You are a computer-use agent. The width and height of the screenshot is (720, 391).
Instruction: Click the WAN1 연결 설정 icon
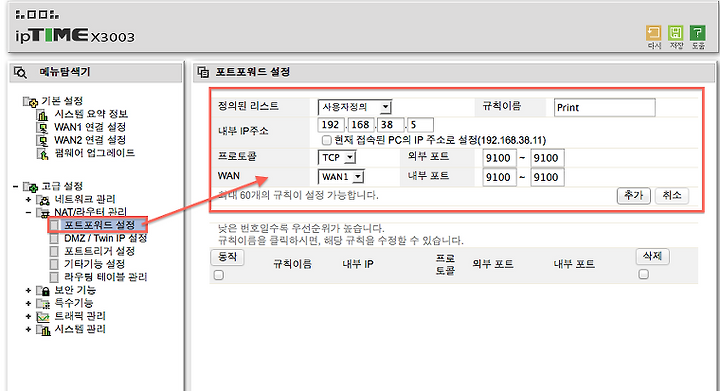pos(43,127)
